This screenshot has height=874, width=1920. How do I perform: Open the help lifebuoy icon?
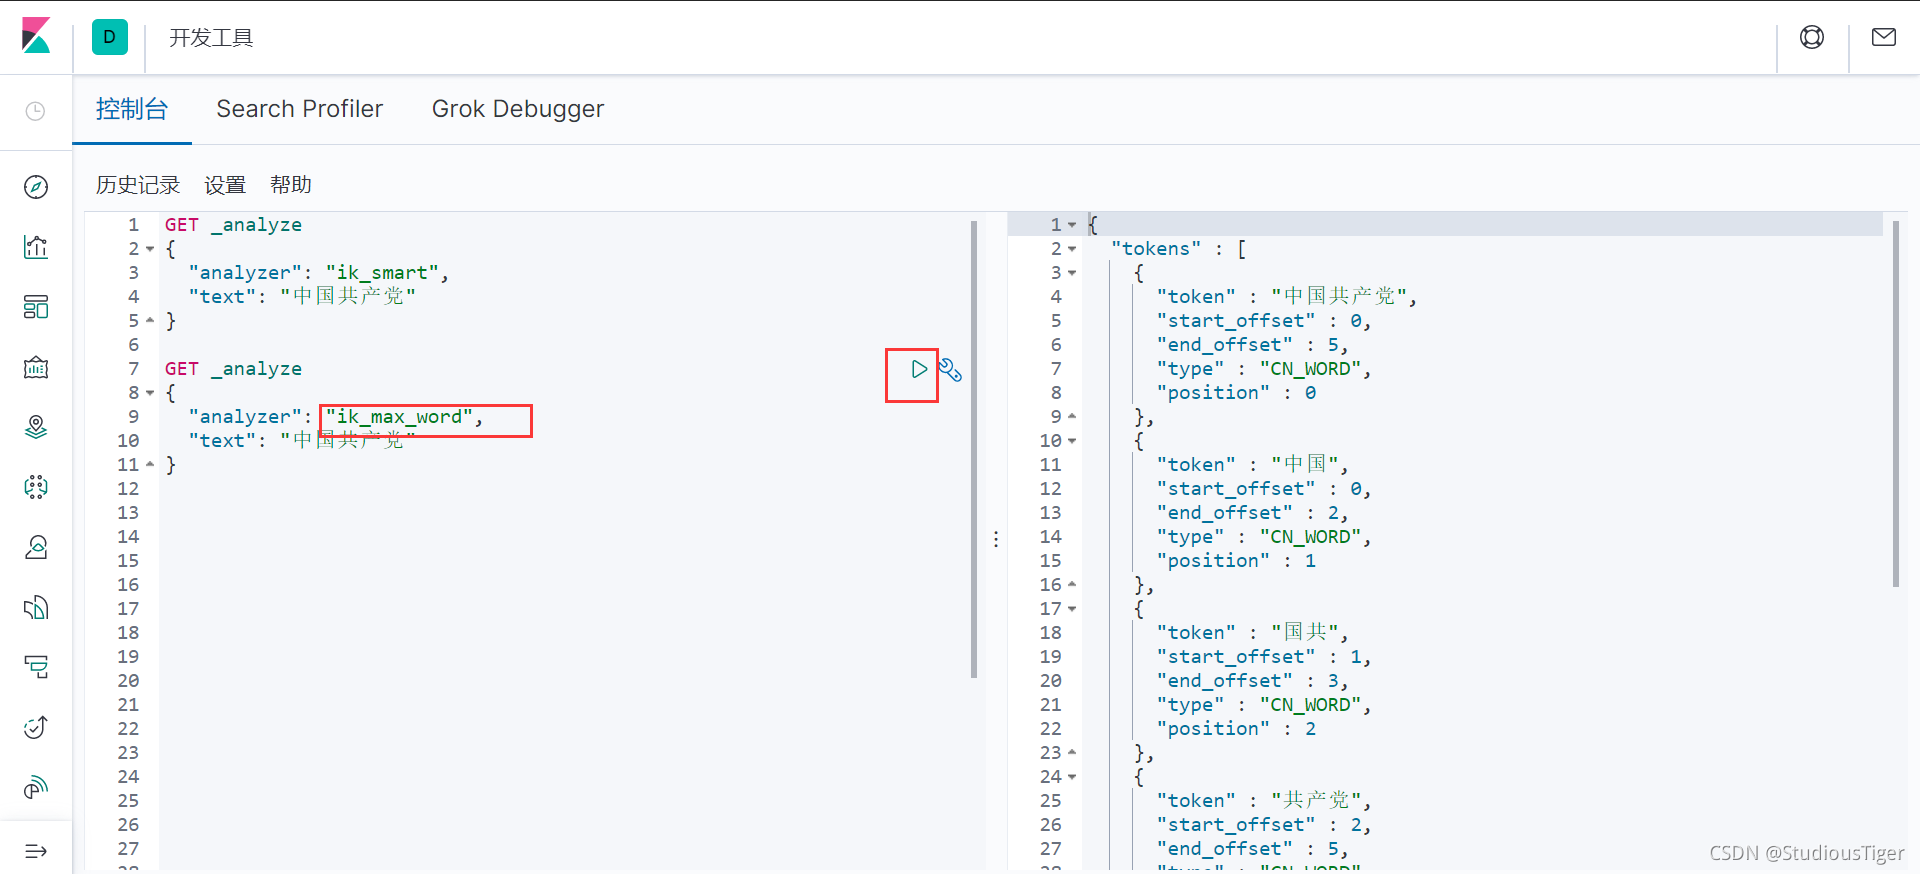(x=1812, y=37)
